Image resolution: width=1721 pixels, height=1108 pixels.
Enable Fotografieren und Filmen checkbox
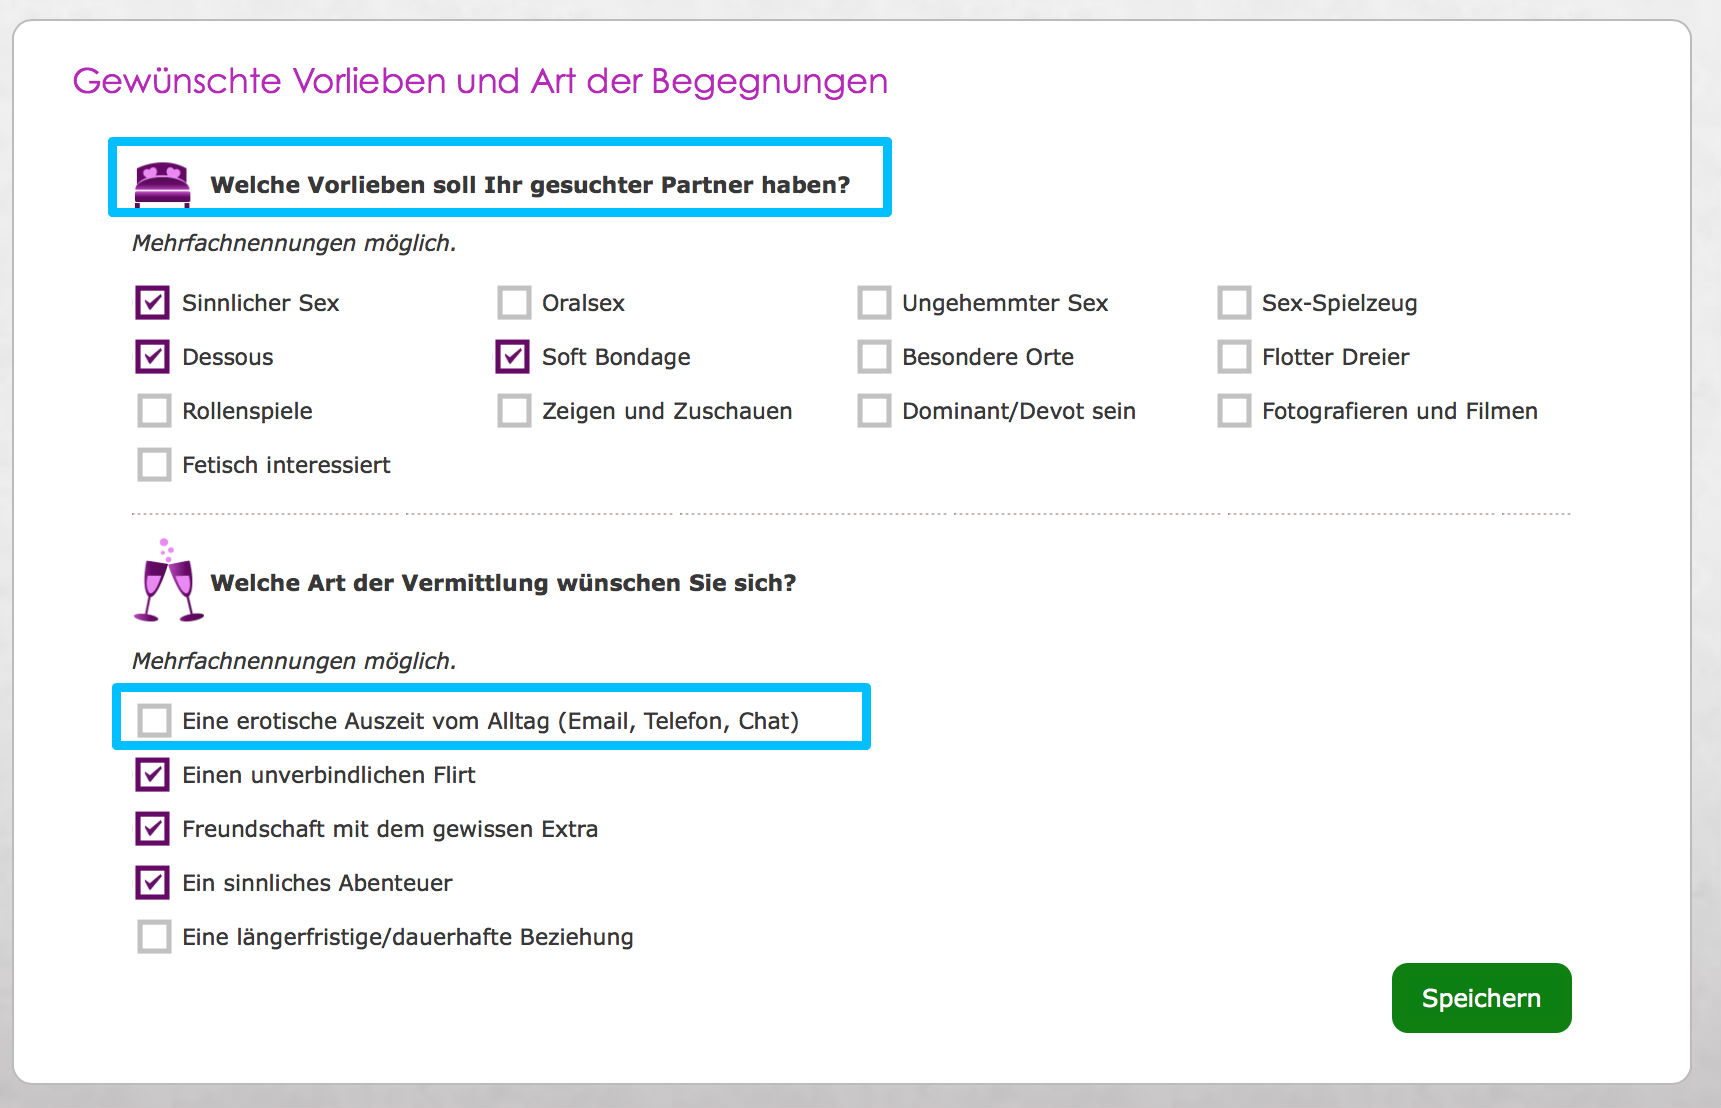(1234, 410)
